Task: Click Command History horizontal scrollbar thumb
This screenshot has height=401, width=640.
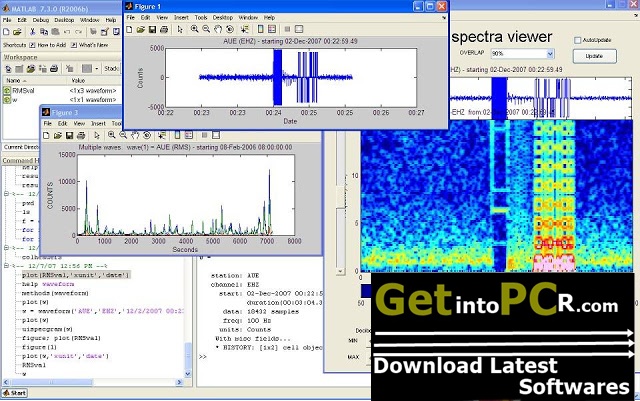Action: [51, 382]
